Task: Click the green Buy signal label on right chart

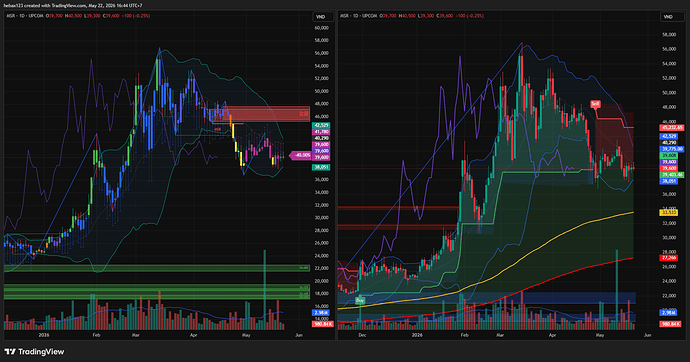Action: click(360, 301)
